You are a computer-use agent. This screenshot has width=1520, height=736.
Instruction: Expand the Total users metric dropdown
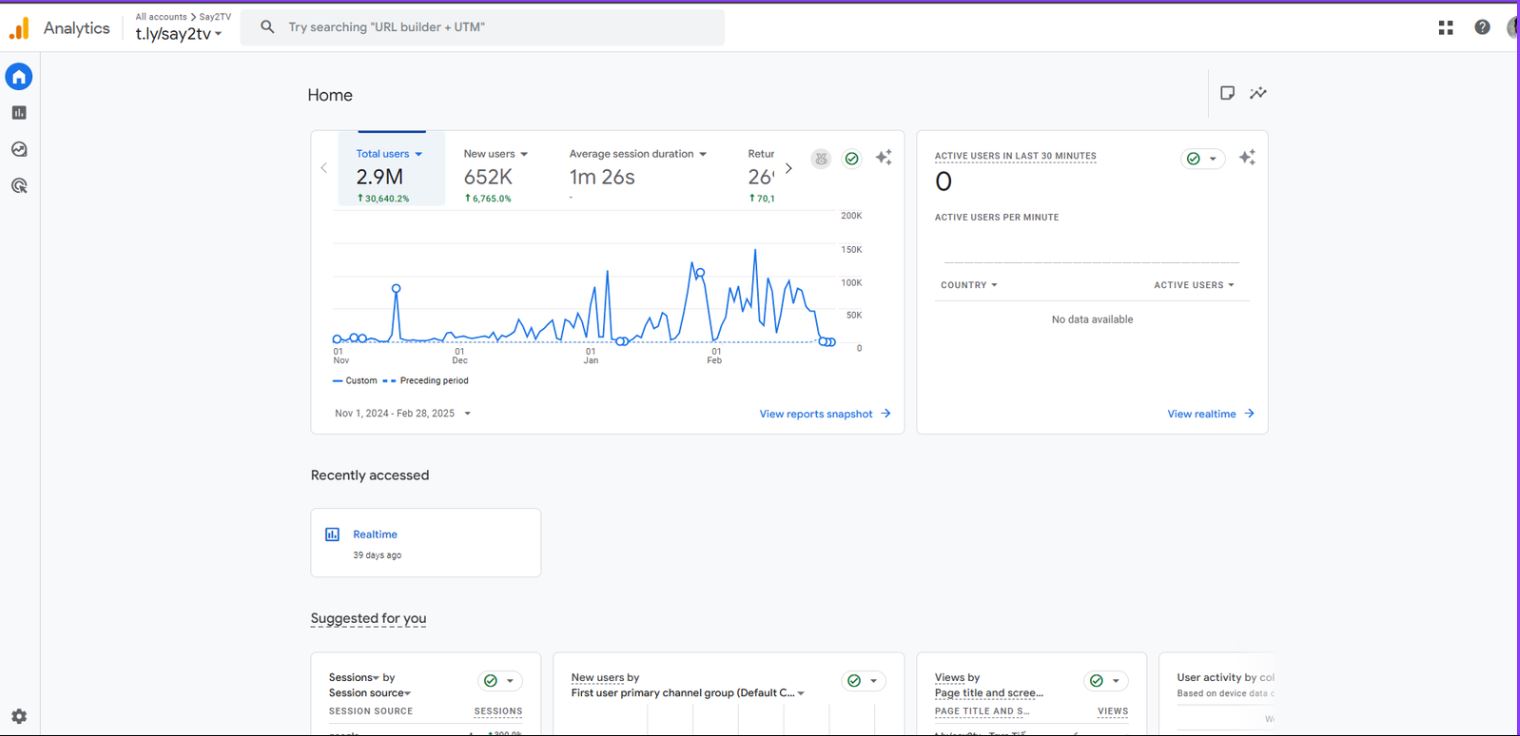[x=390, y=154]
